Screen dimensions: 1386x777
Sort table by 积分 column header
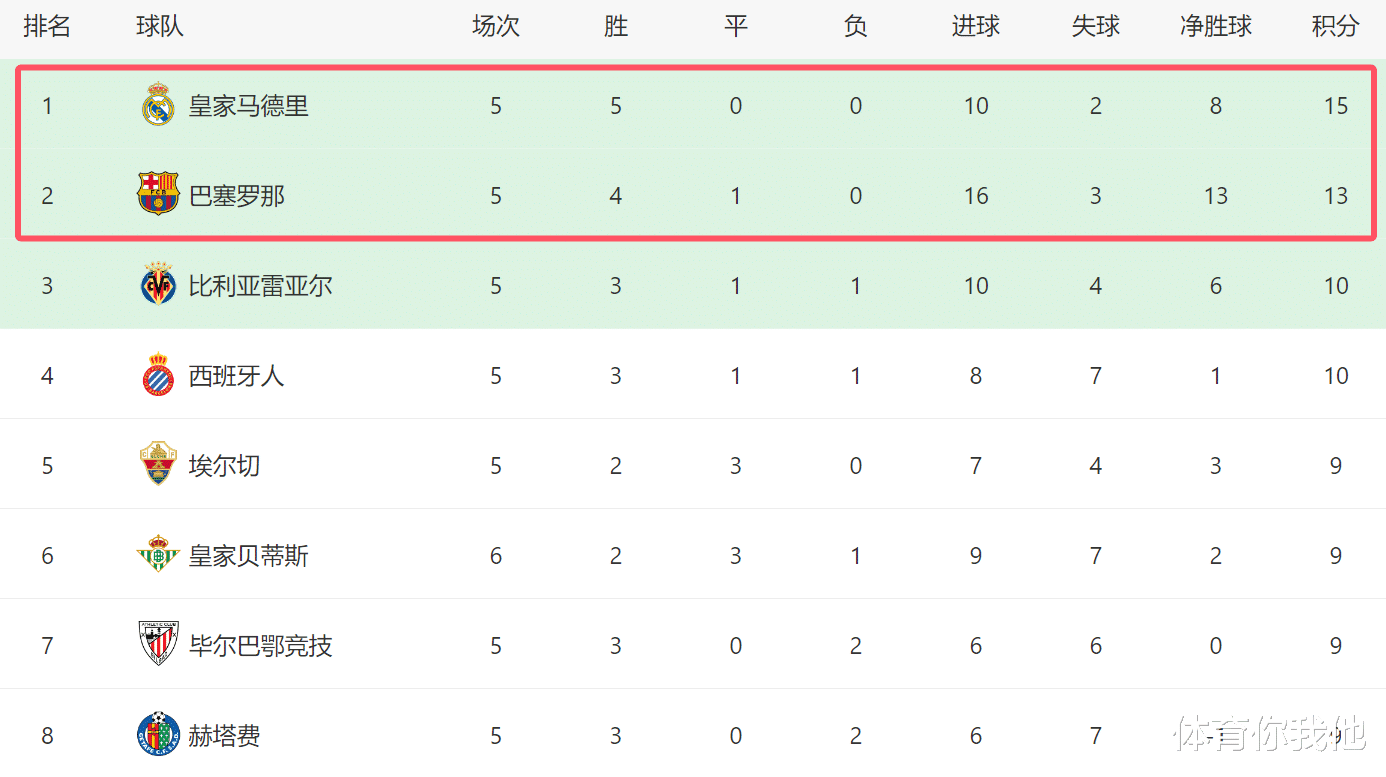coord(1335,27)
